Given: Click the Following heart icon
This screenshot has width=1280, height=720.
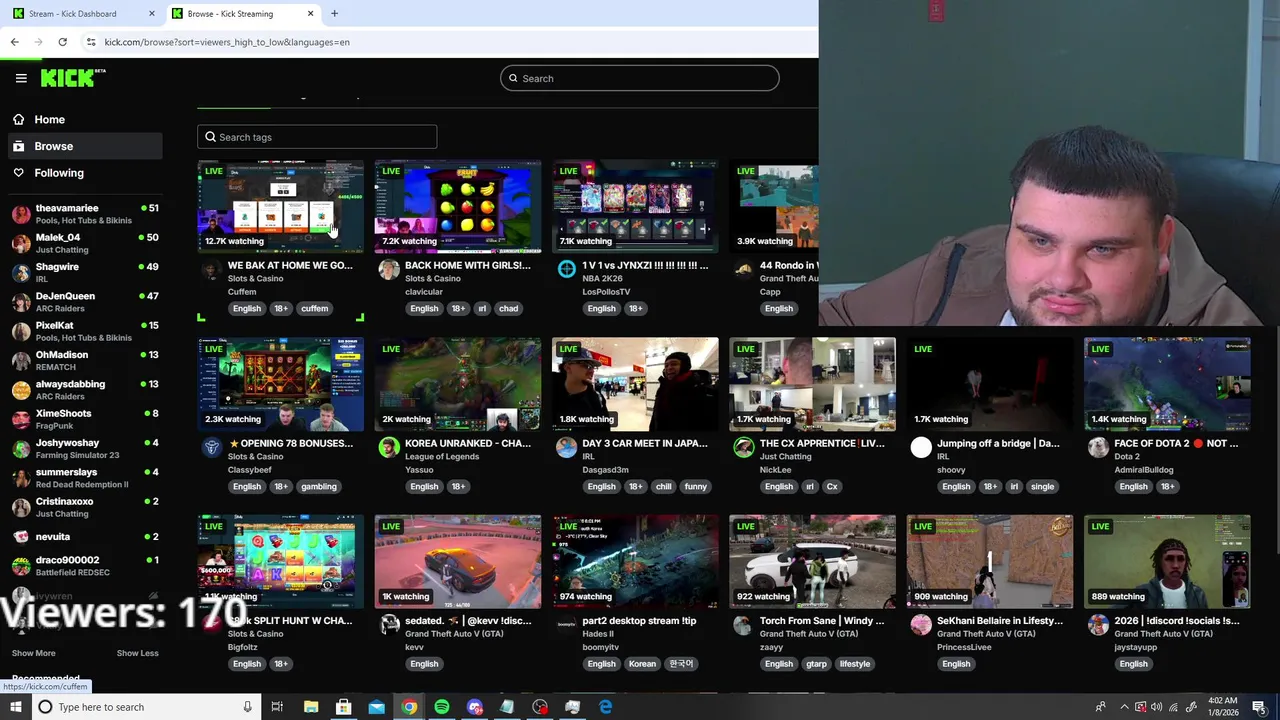Looking at the screenshot, I should tap(18, 173).
